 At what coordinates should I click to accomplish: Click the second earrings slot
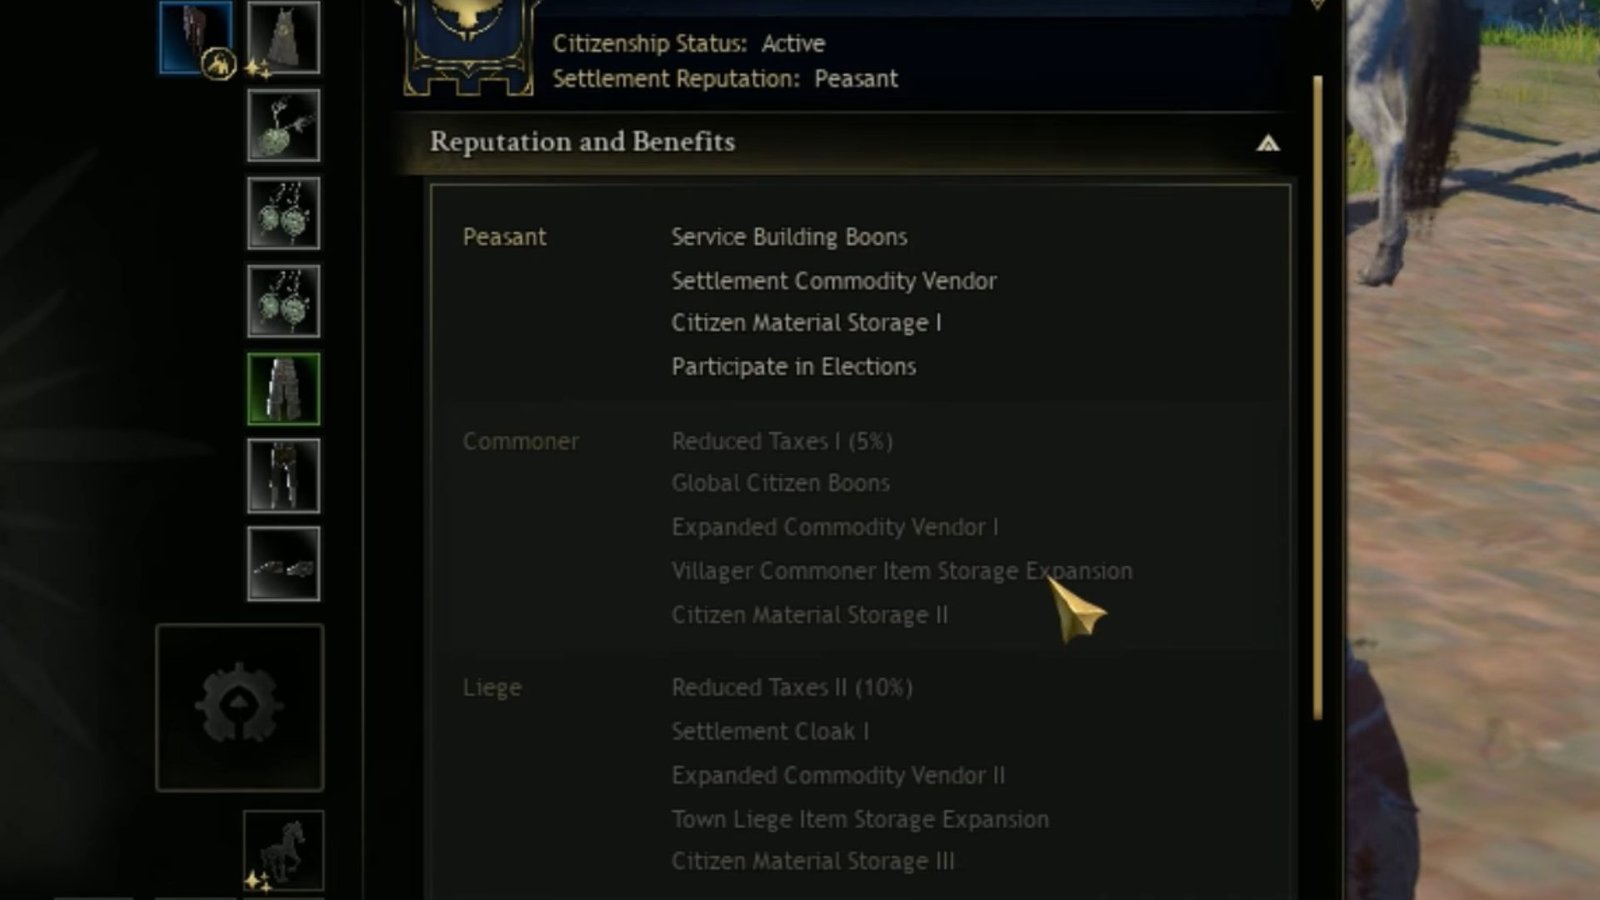[x=283, y=302]
